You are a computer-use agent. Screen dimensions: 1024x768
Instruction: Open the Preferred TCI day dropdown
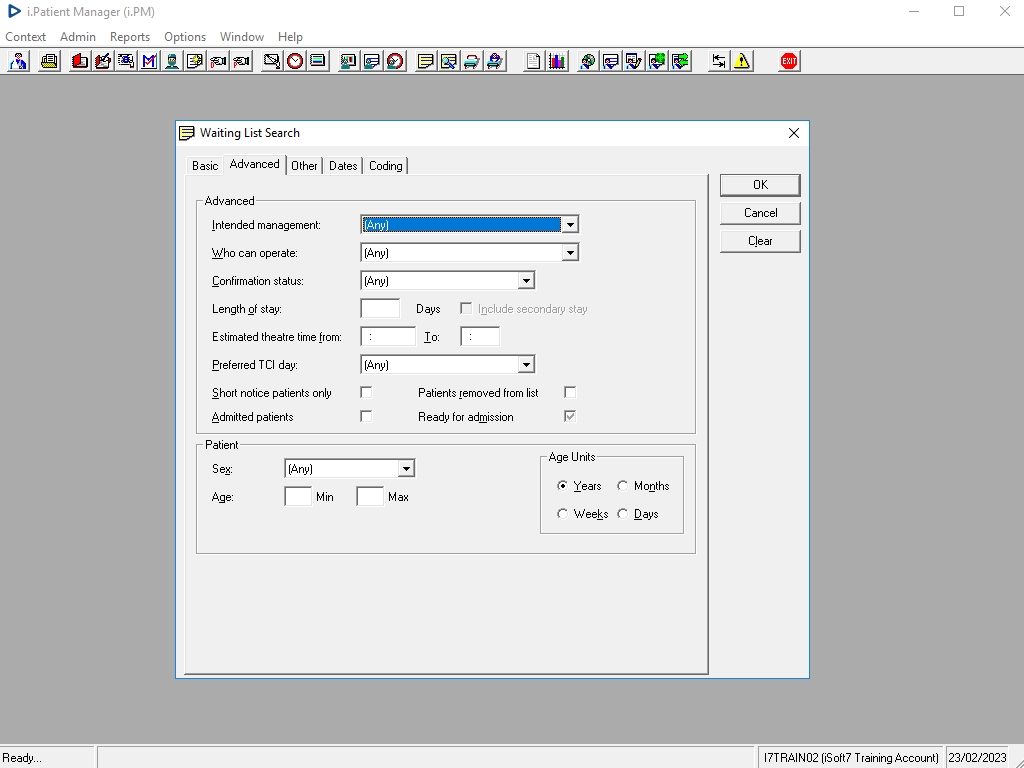click(x=526, y=365)
